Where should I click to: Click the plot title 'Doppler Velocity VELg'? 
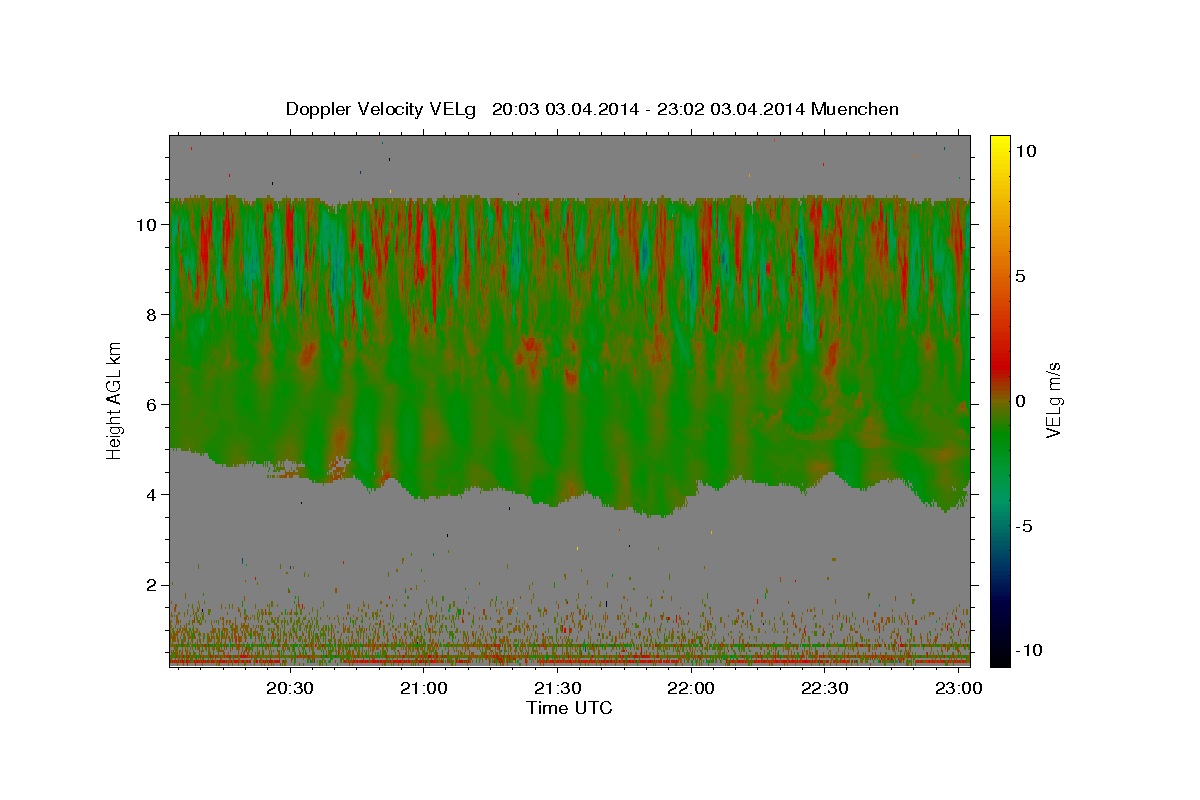[382, 109]
